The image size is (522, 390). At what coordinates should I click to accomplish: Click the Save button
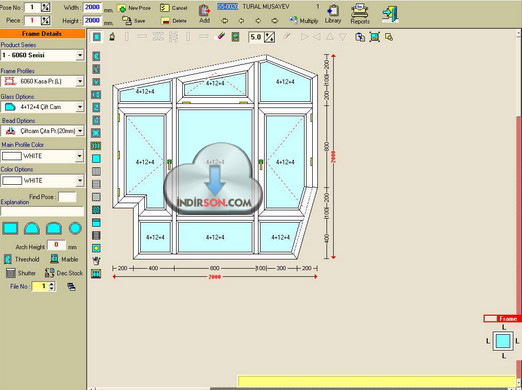[134, 21]
